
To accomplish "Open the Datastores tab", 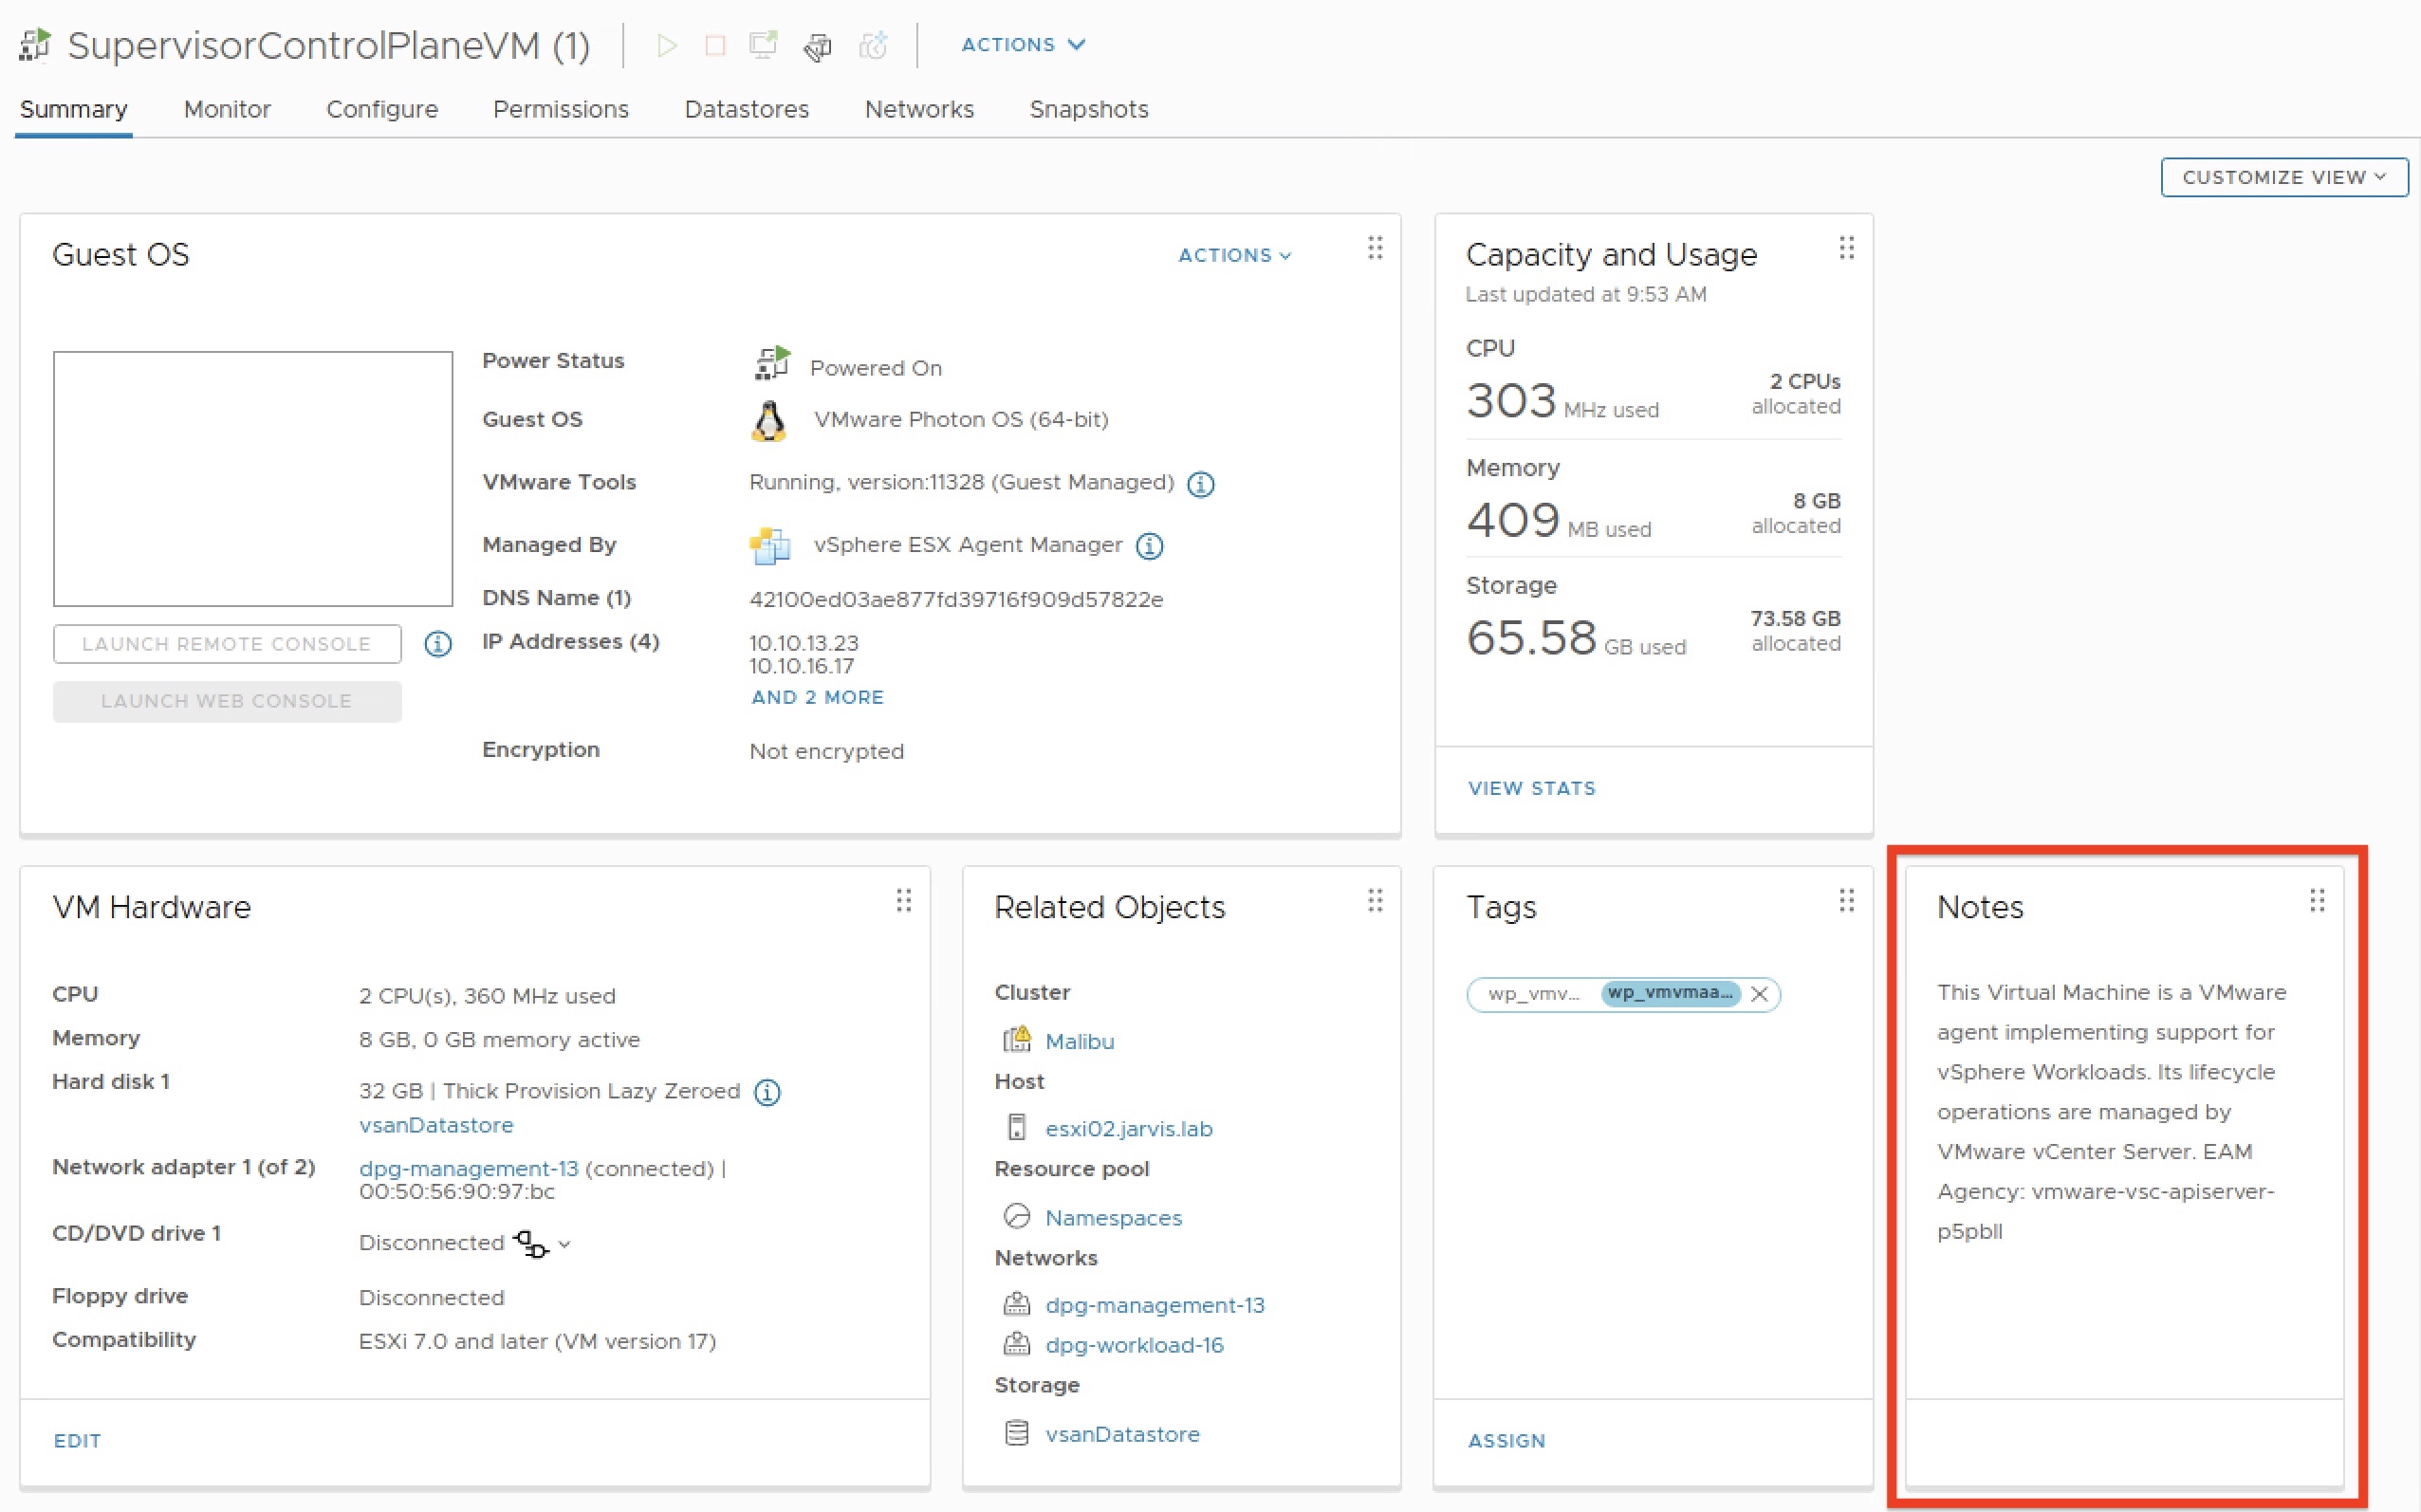I will (747, 109).
